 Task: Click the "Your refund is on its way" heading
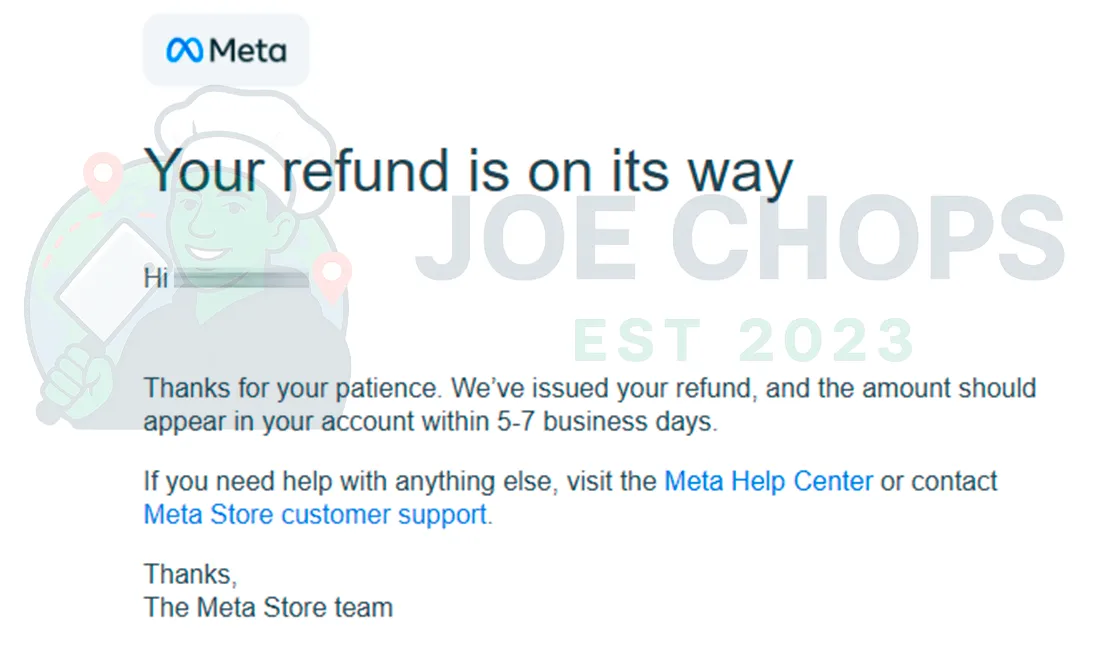(468, 170)
